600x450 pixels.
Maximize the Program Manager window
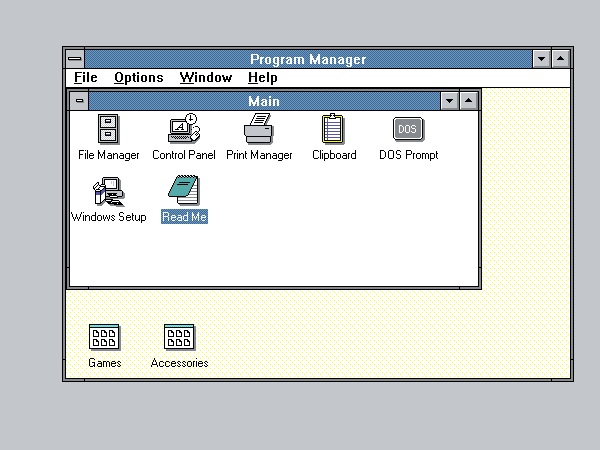[x=561, y=59]
